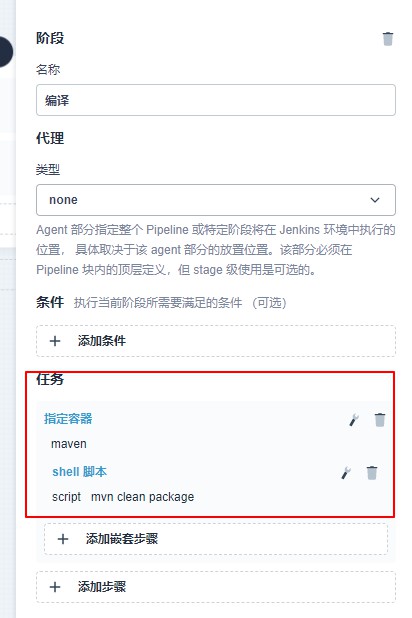This screenshot has width=412, height=618.
Task: Open the 指定容器 task link
Action: click(68, 419)
